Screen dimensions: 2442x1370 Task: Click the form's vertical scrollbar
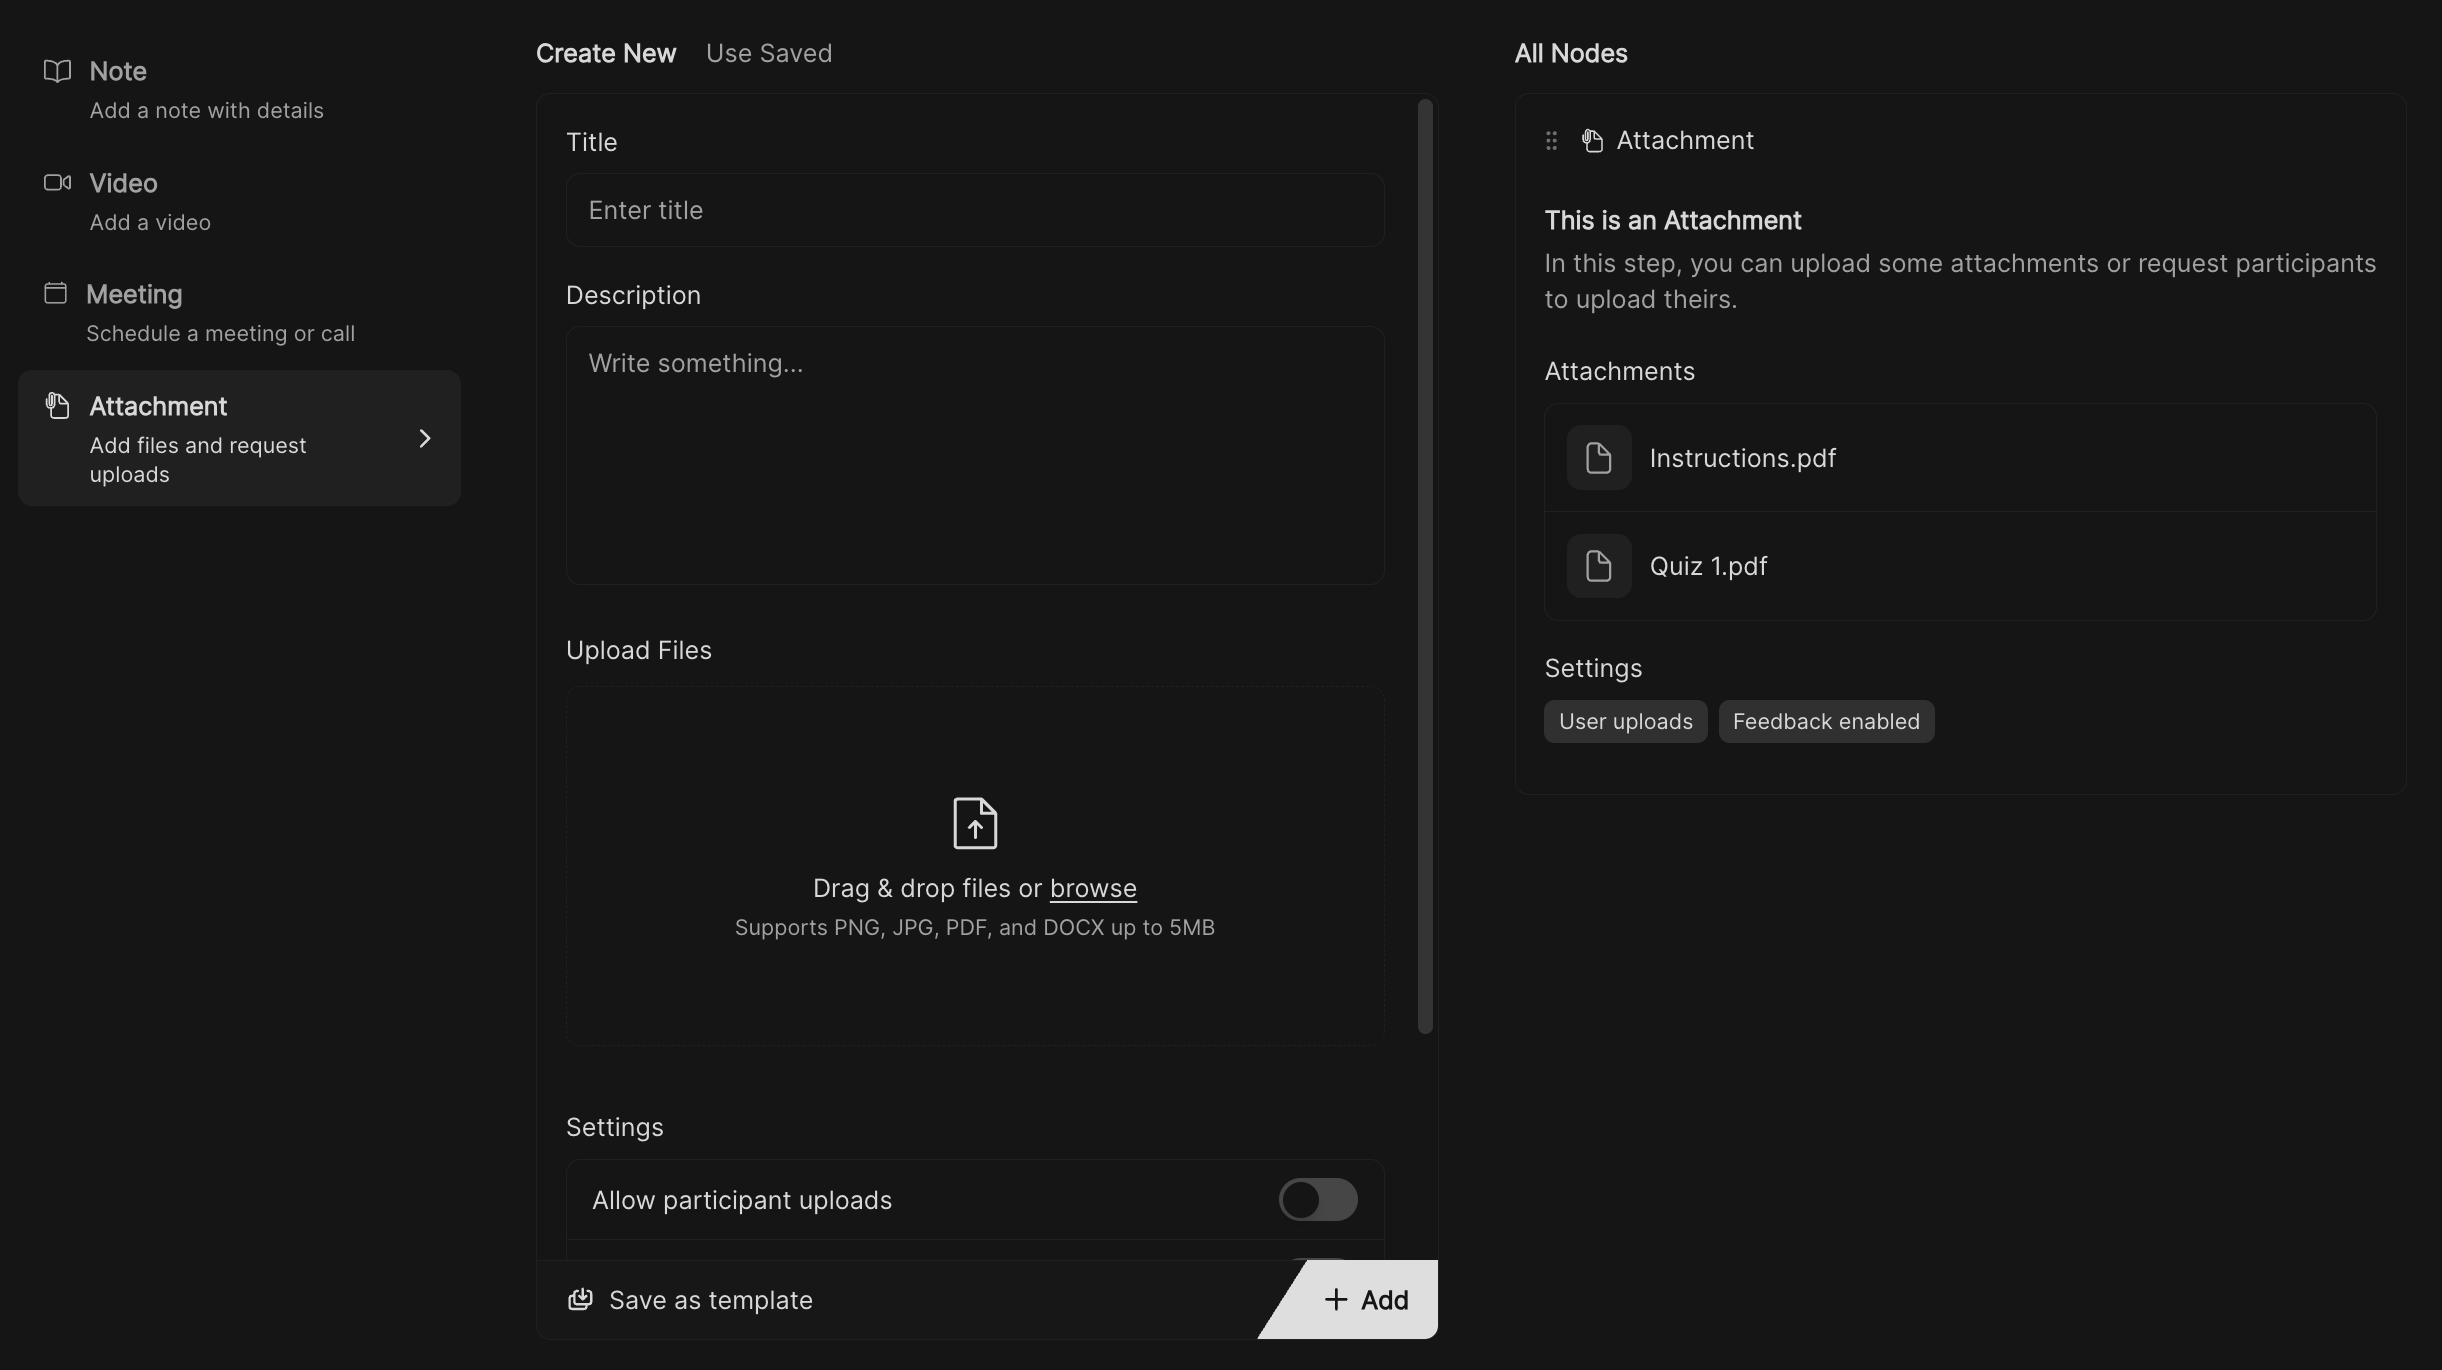pos(1425,566)
